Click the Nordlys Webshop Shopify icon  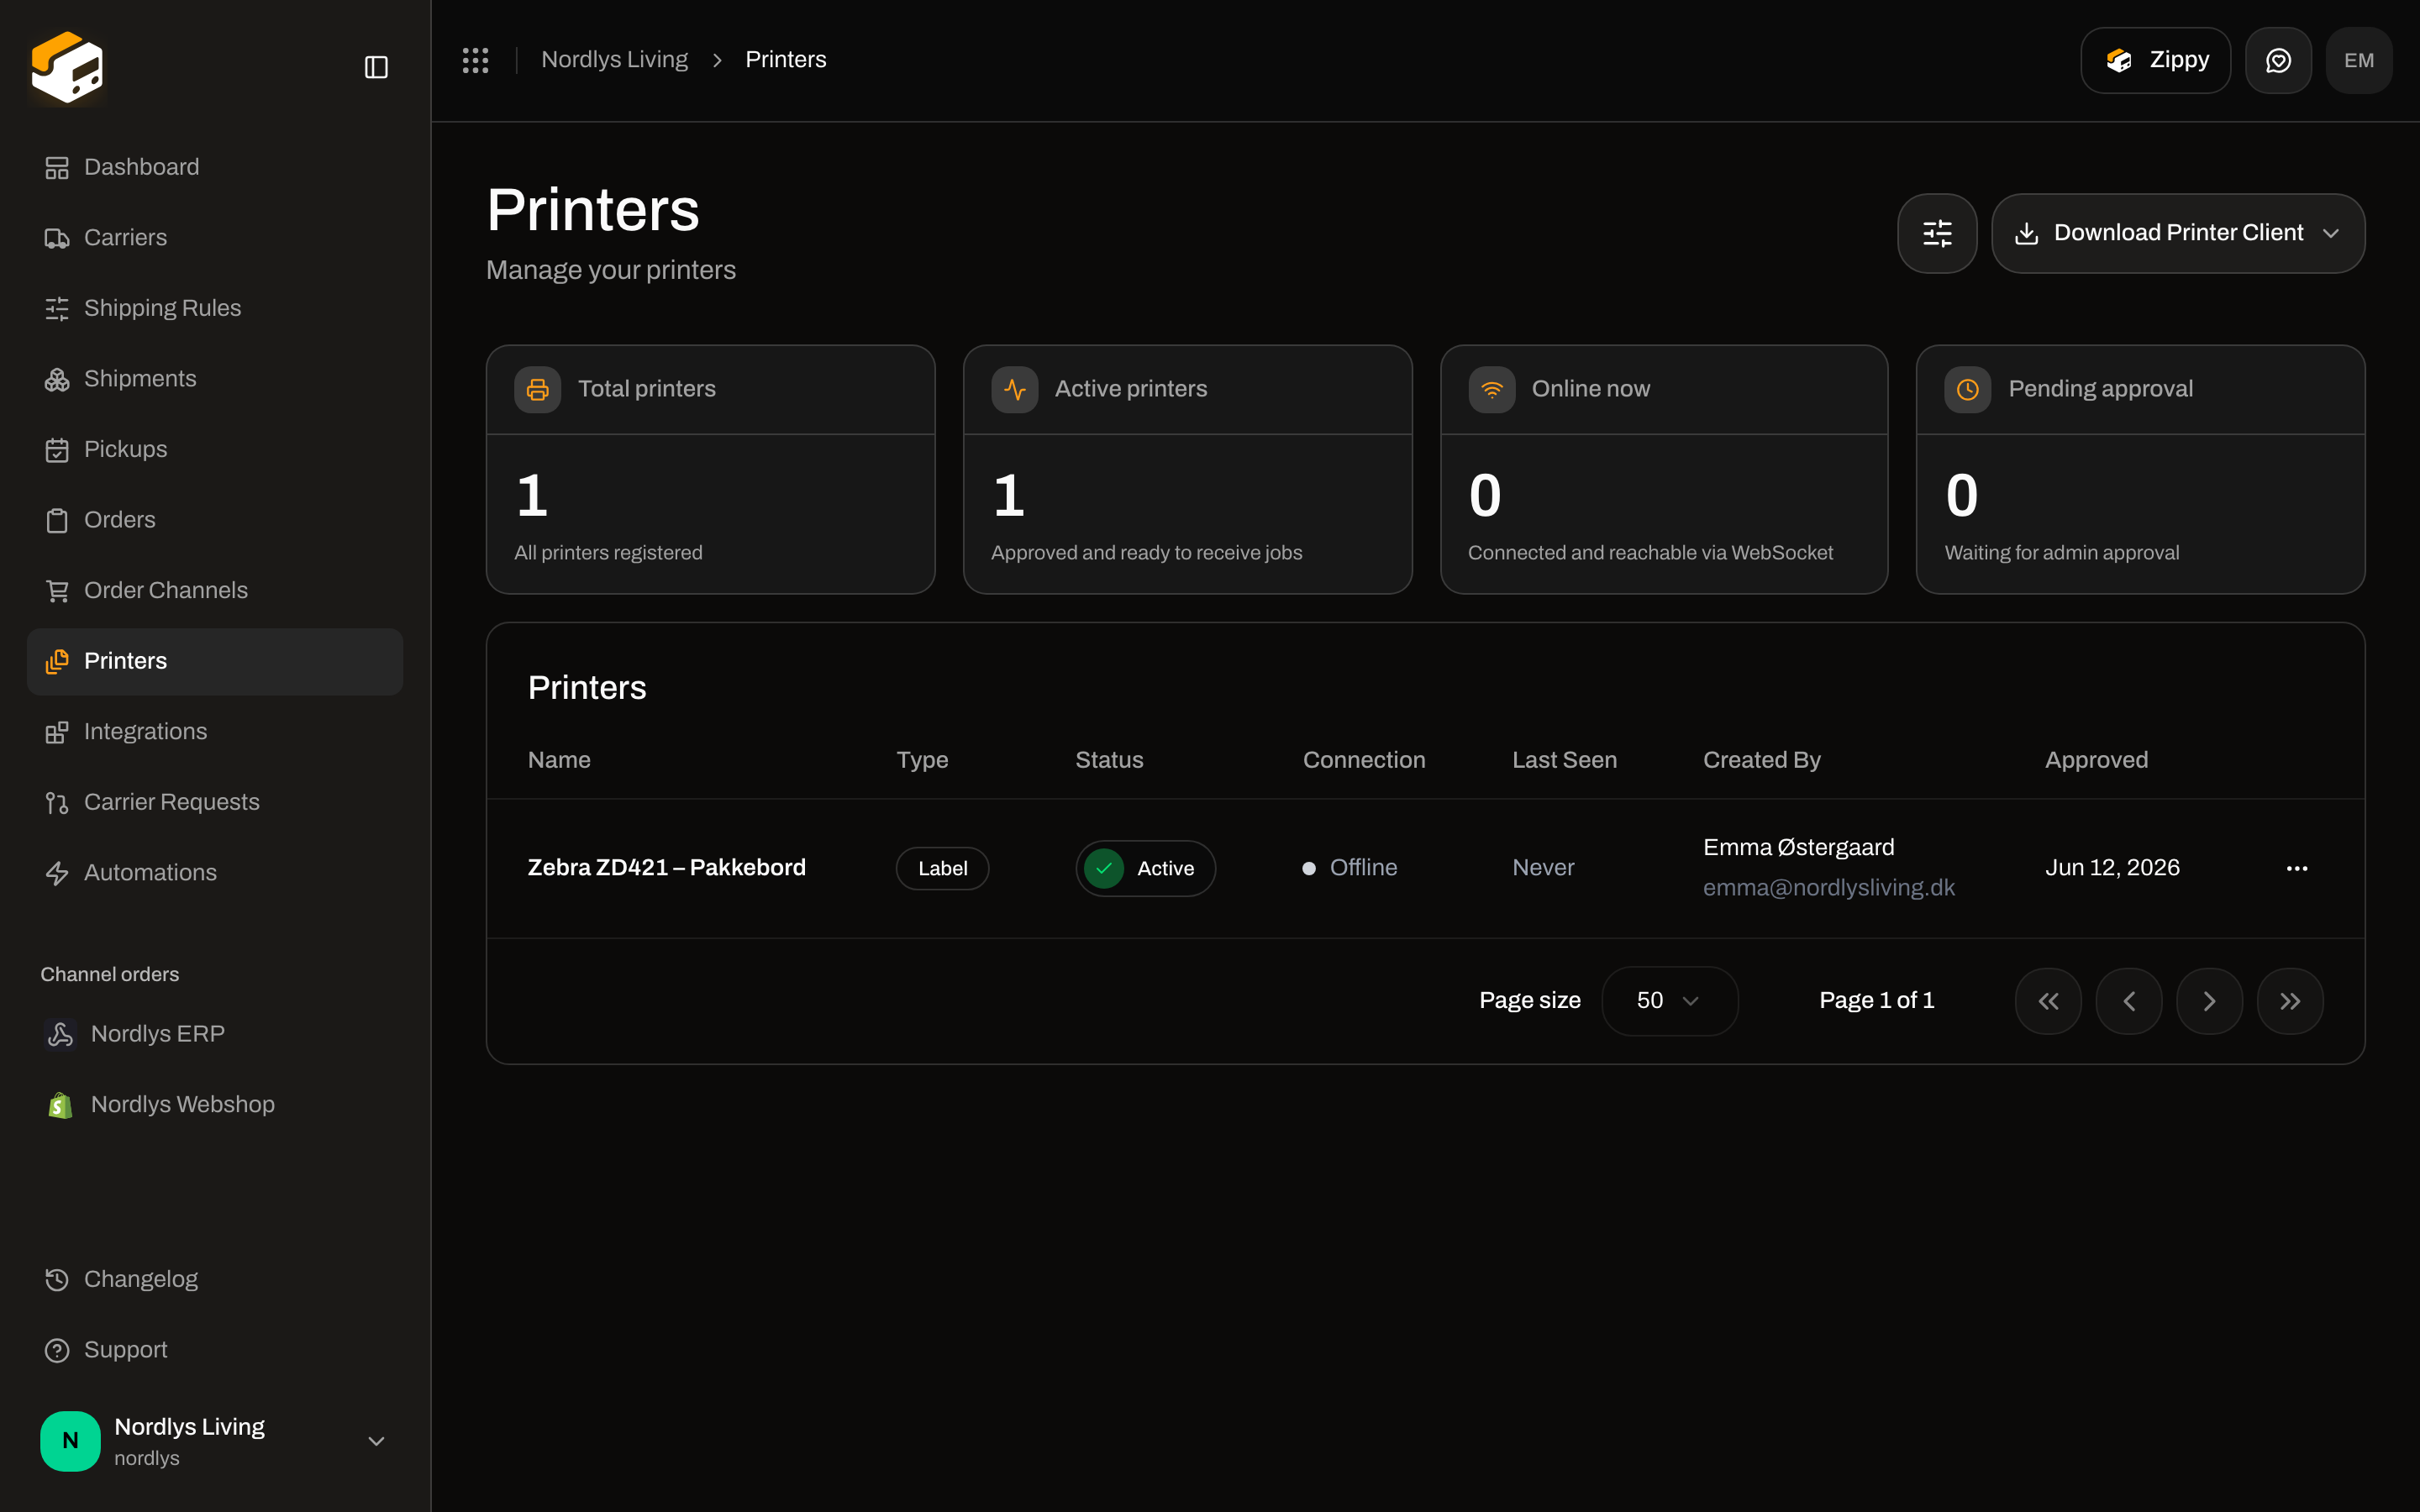coord(60,1105)
